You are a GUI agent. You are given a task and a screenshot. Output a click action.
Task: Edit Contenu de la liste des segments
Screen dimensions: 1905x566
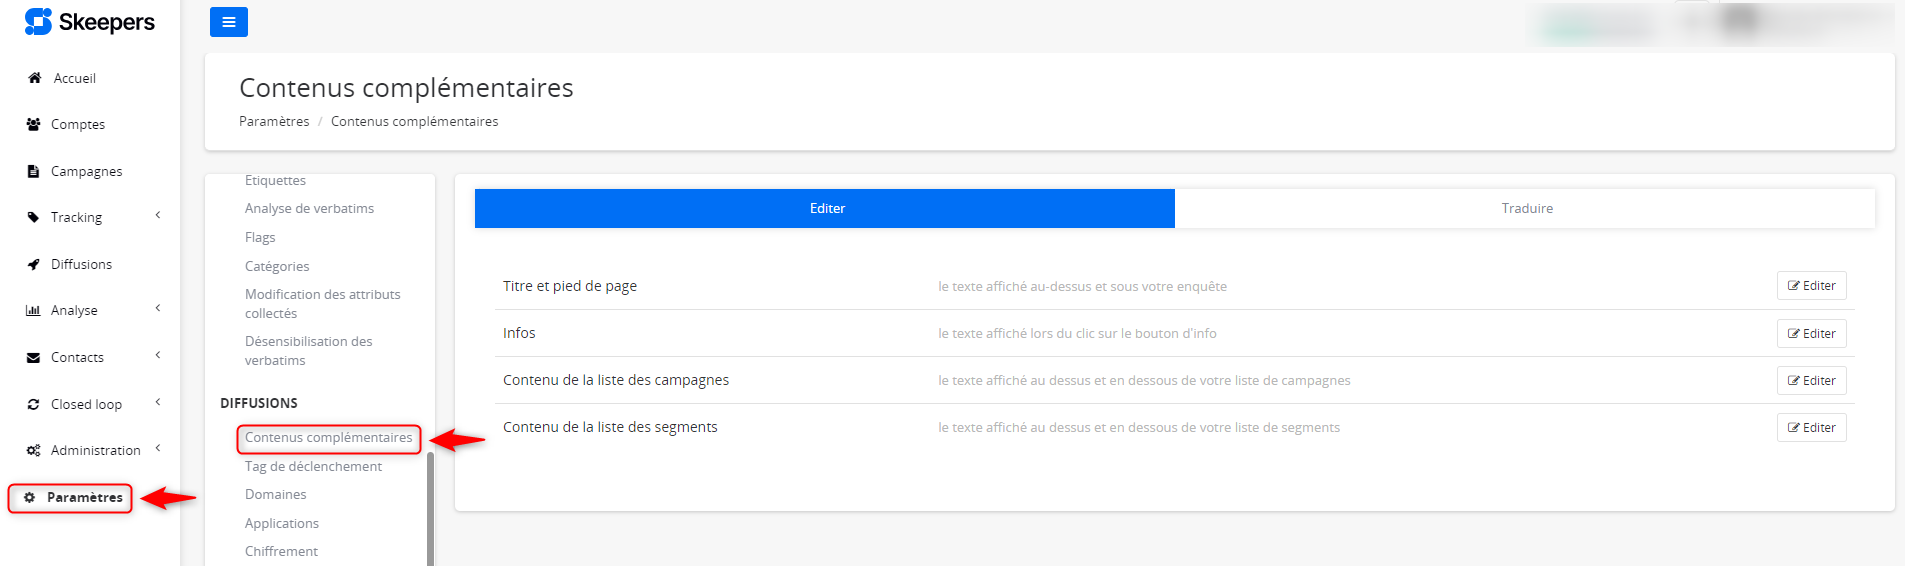(x=1811, y=427)
